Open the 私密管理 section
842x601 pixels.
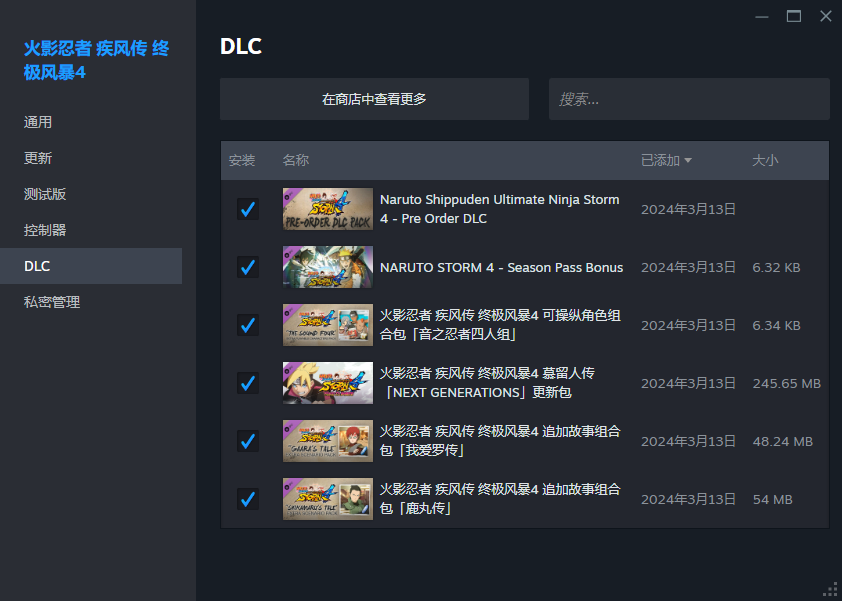tap(52, 302)
